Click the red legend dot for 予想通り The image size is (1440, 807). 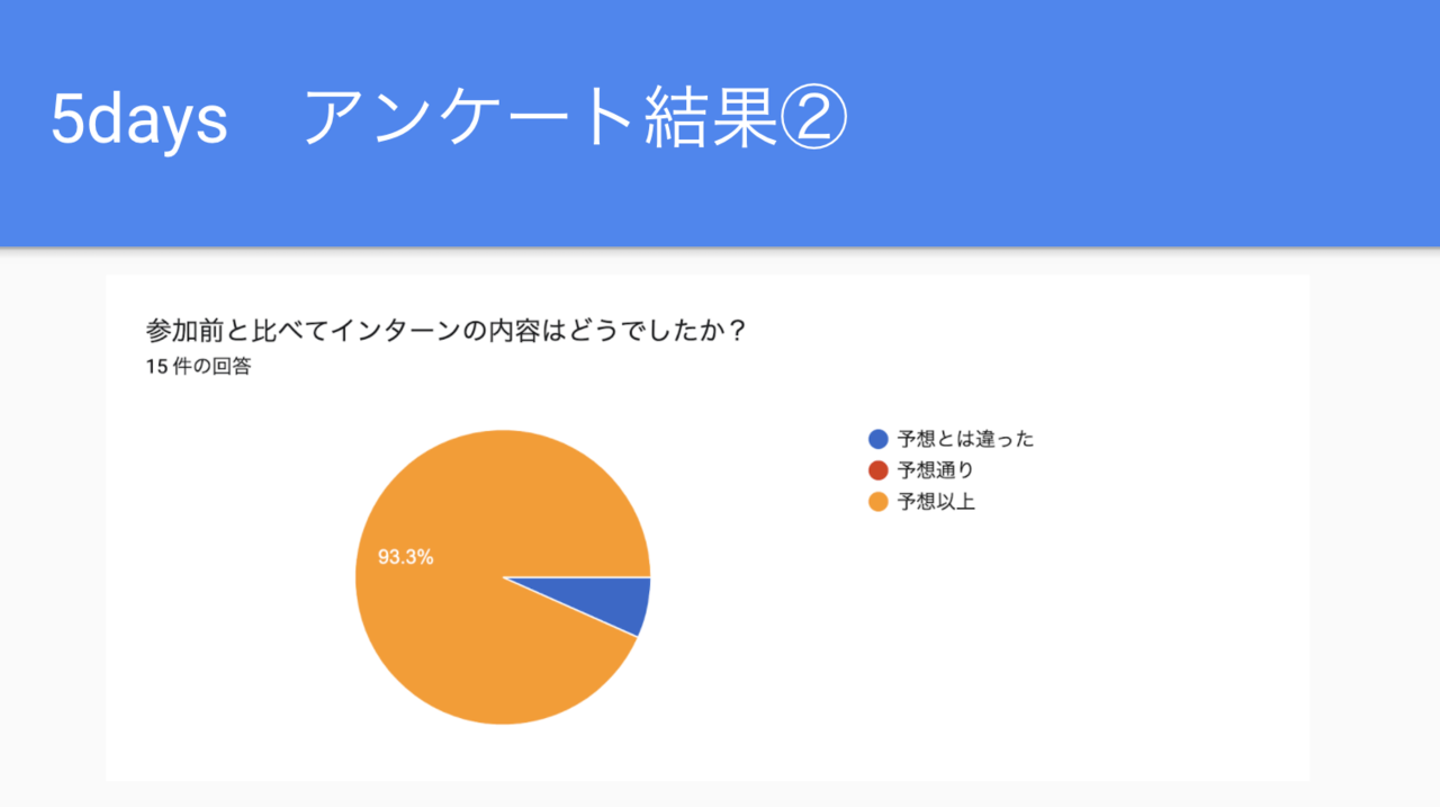(x=878, y=470)
